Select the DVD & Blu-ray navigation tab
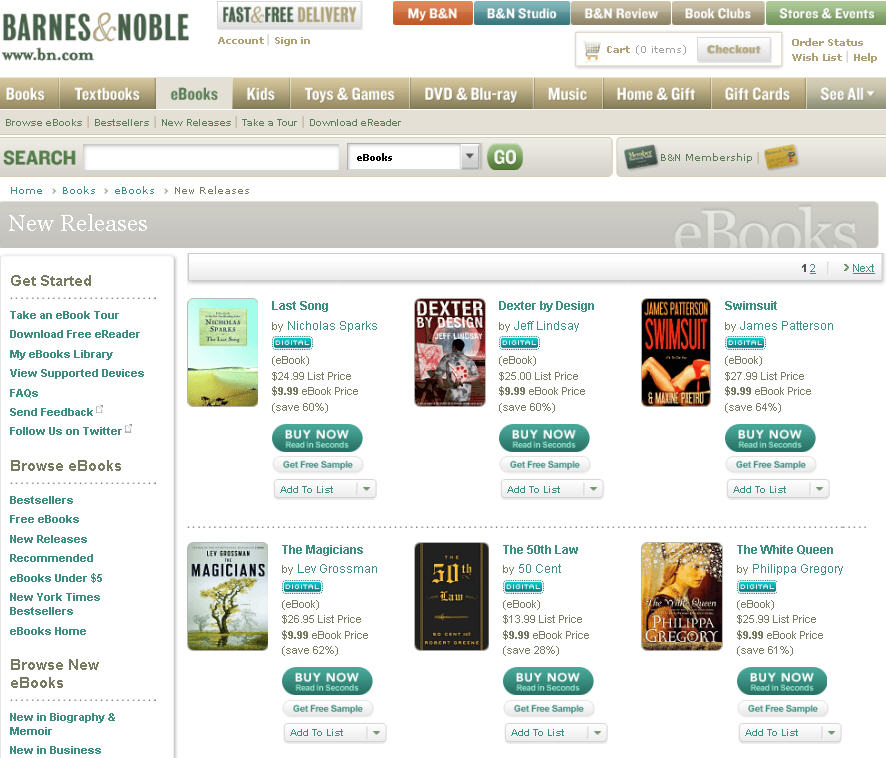 (471, 94)
